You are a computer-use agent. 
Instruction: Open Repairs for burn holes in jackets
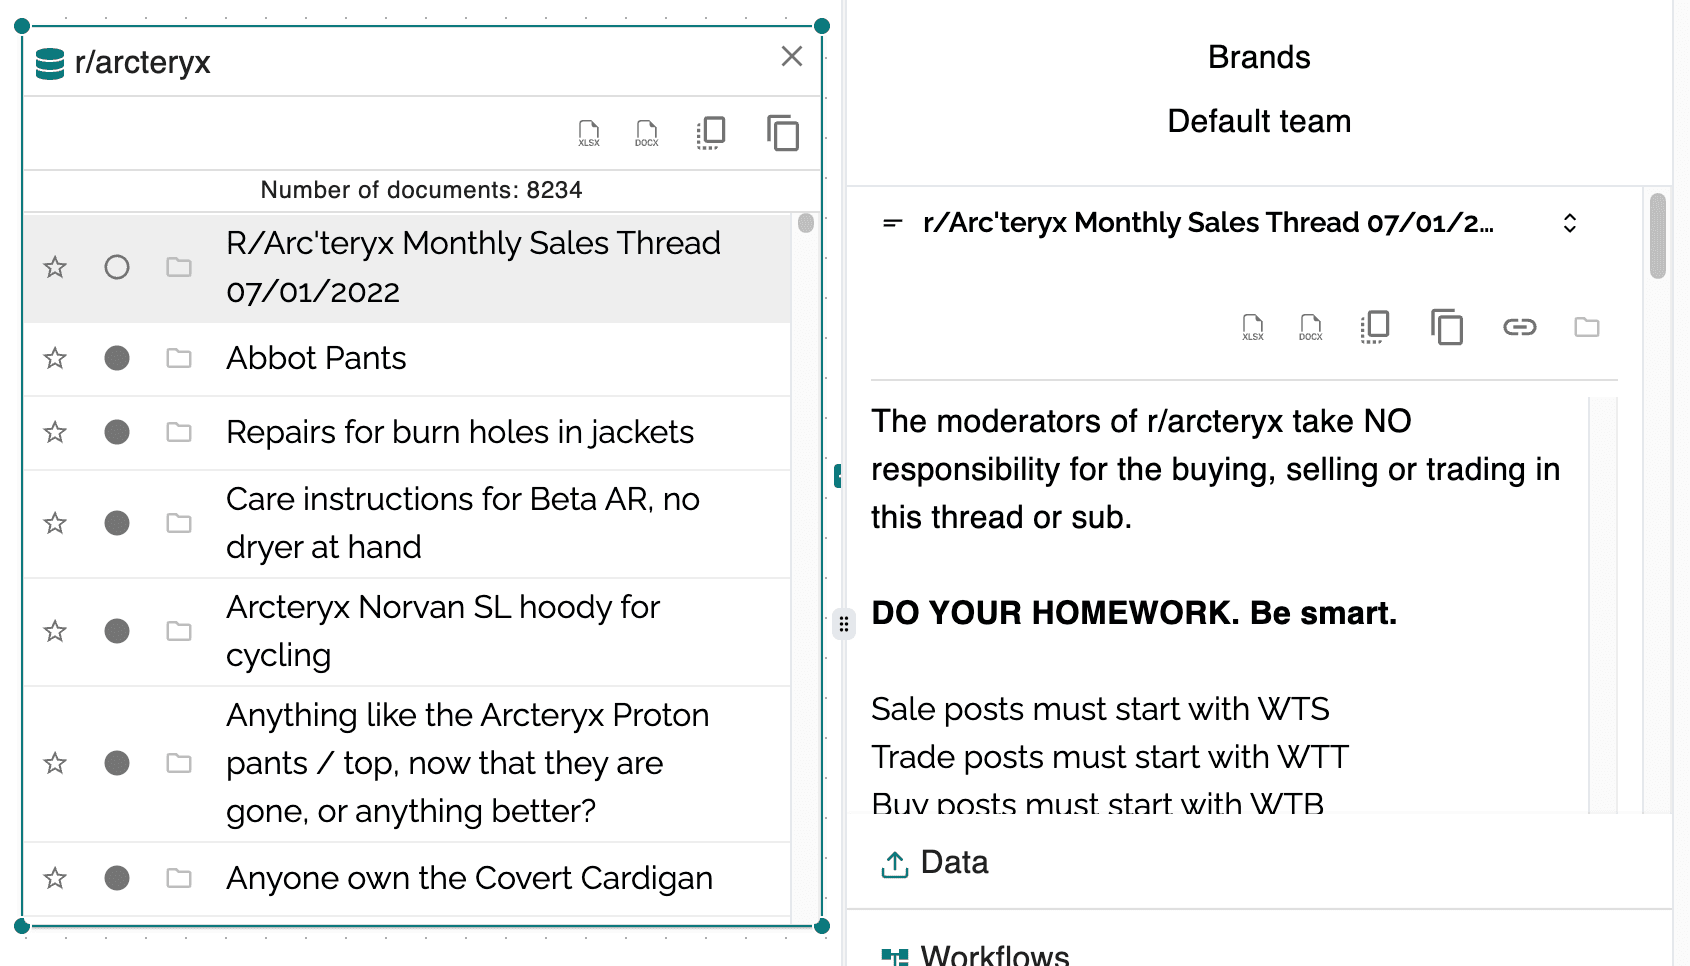tap(460, 432)
